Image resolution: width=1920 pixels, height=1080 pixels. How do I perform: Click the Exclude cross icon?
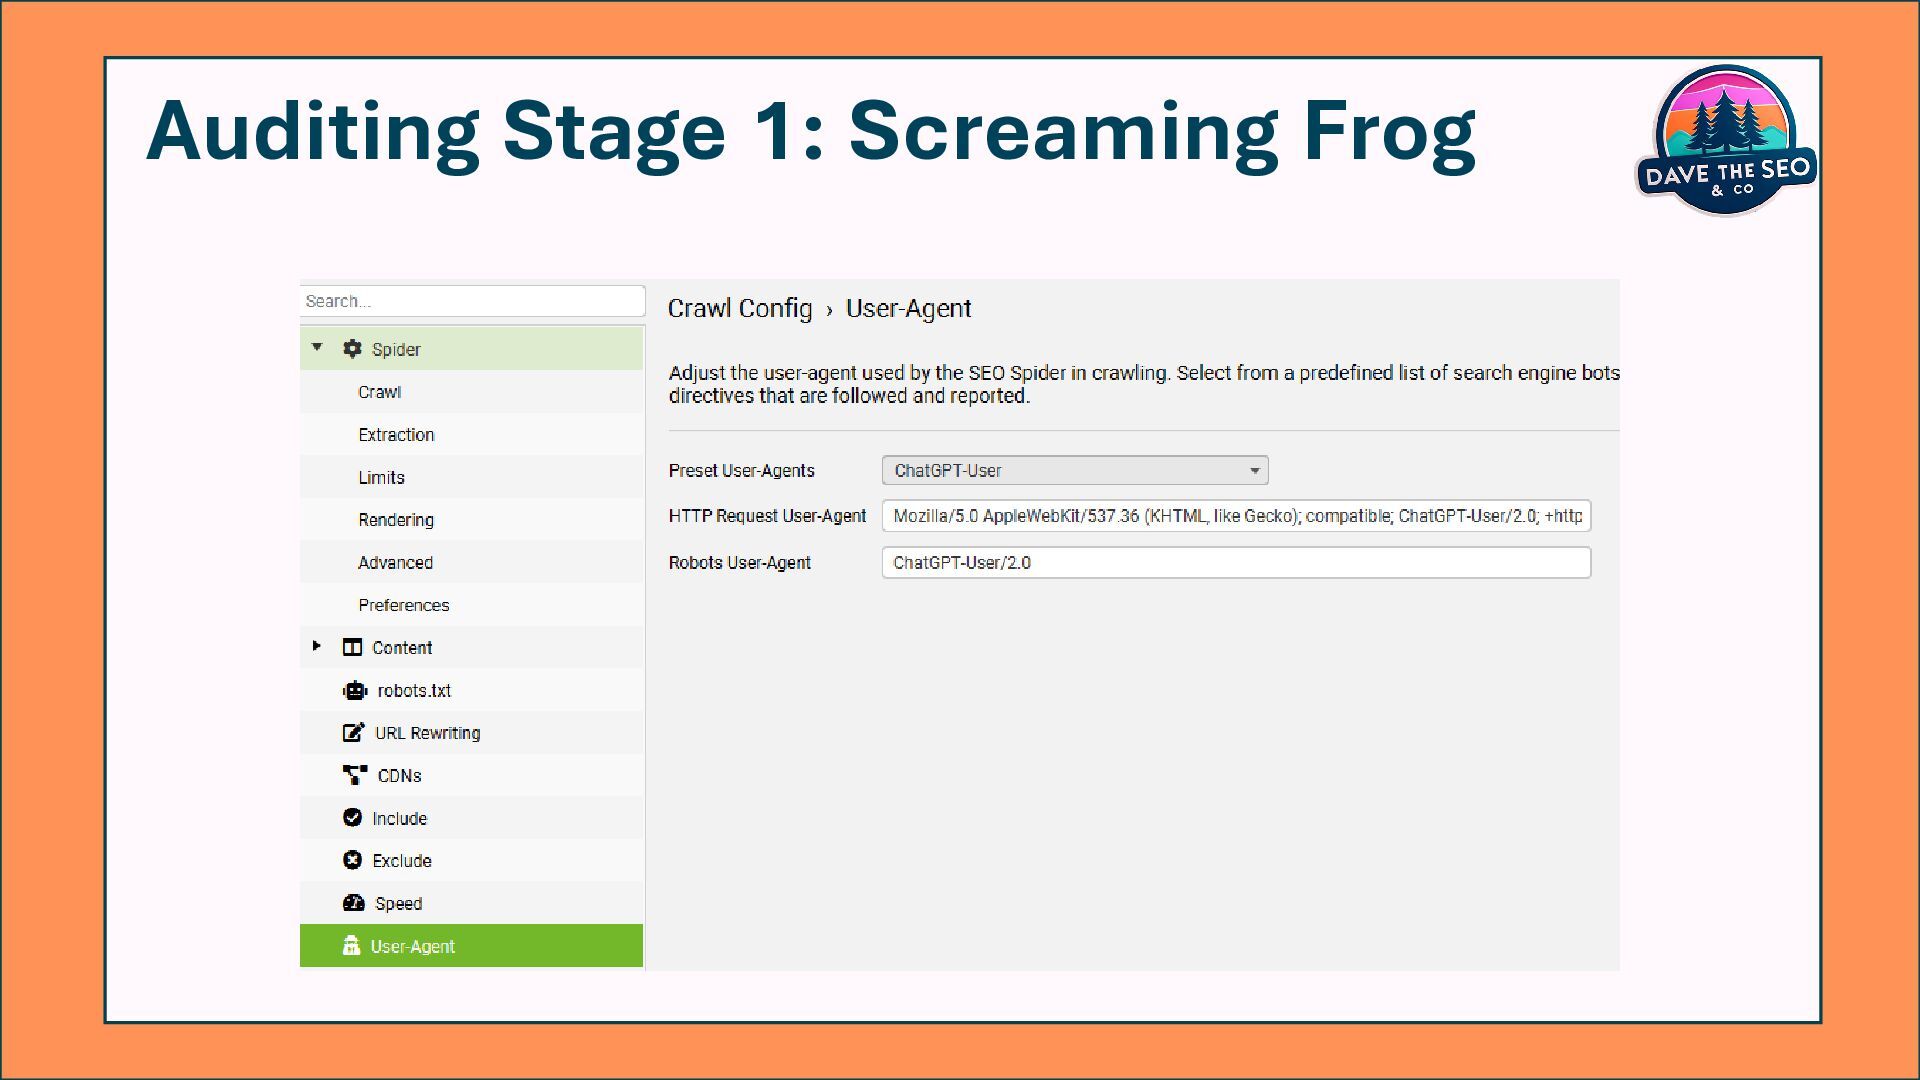click(x=352, y=860)
